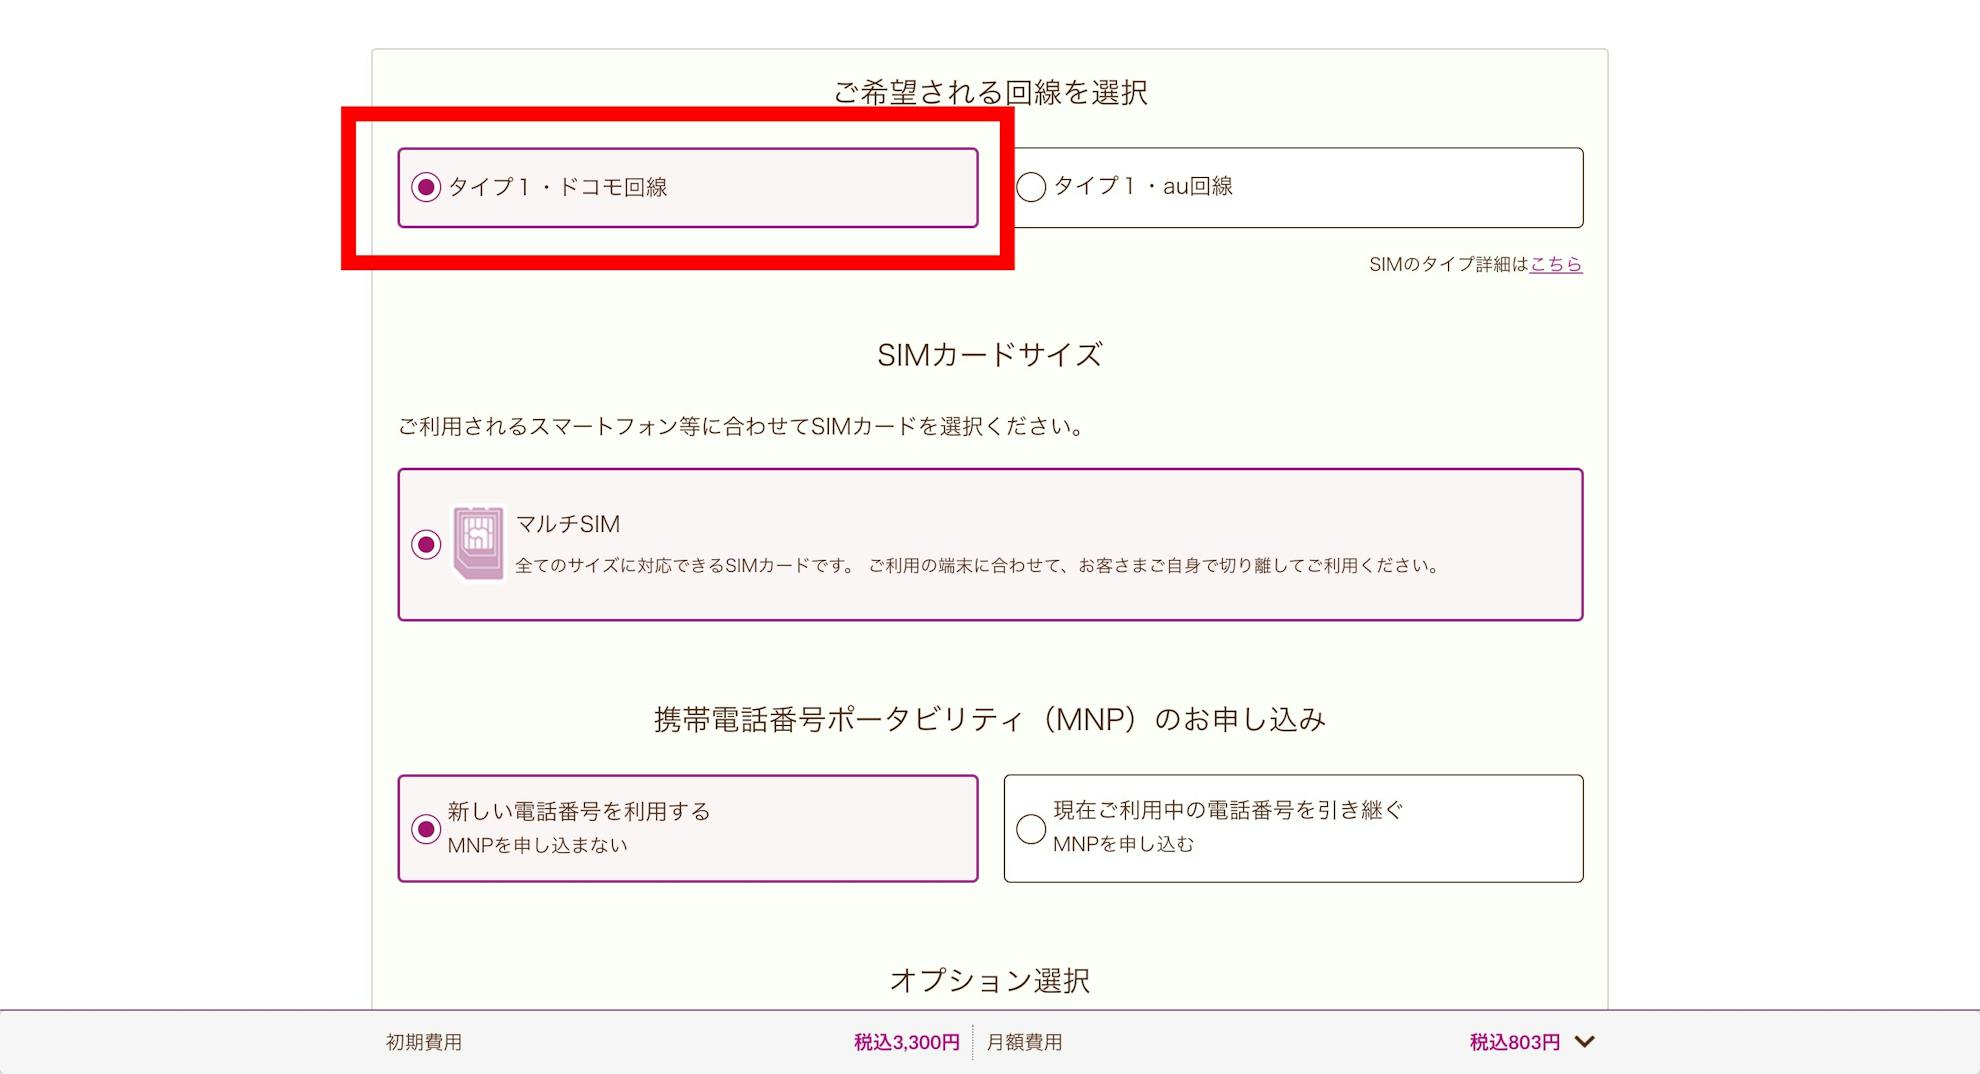
Task: Click the オプション選択 section heading
Action: coord(989,980)
